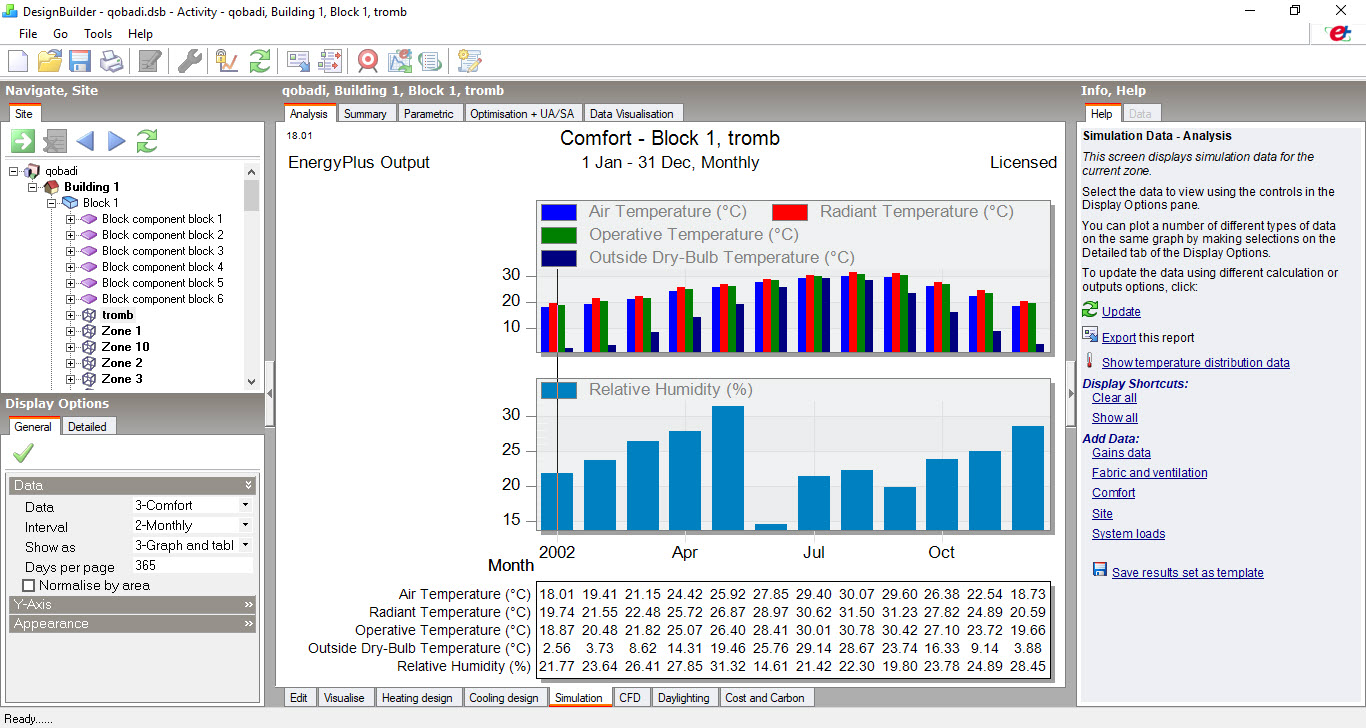Open the Data 3-Comfort dropdown

click(193, 506)
